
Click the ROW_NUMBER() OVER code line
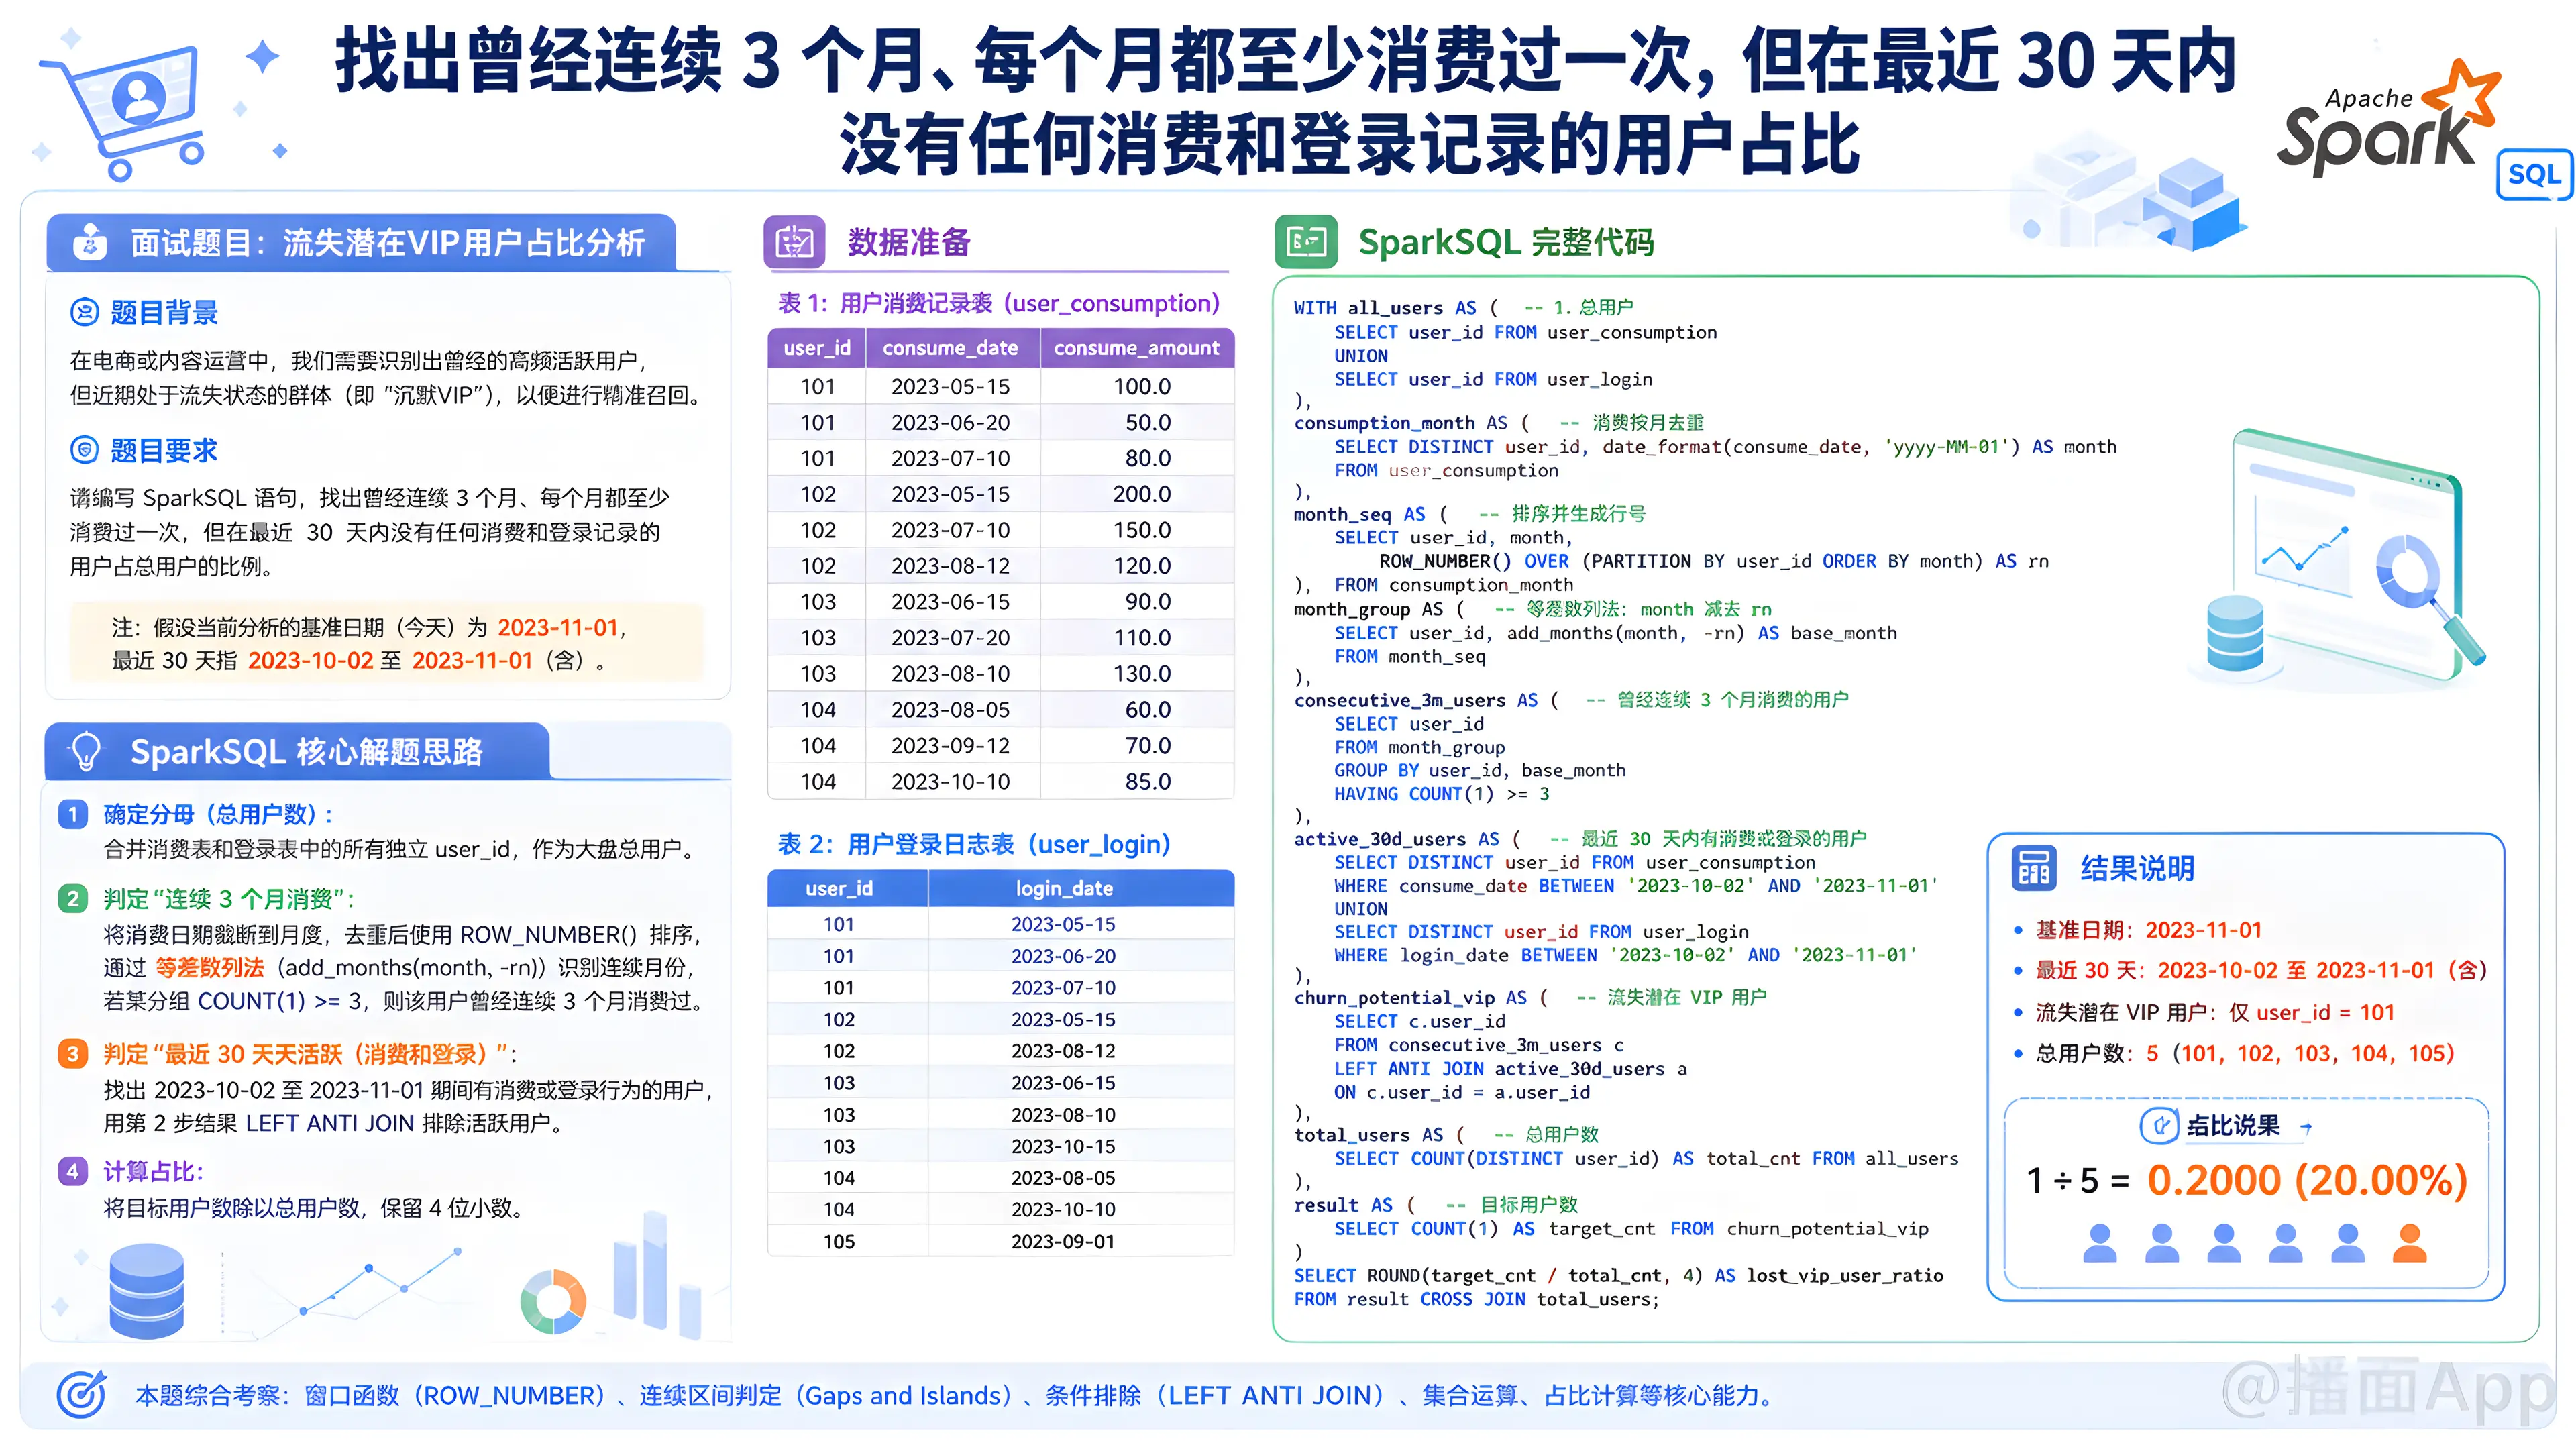tap(1714, 561)
